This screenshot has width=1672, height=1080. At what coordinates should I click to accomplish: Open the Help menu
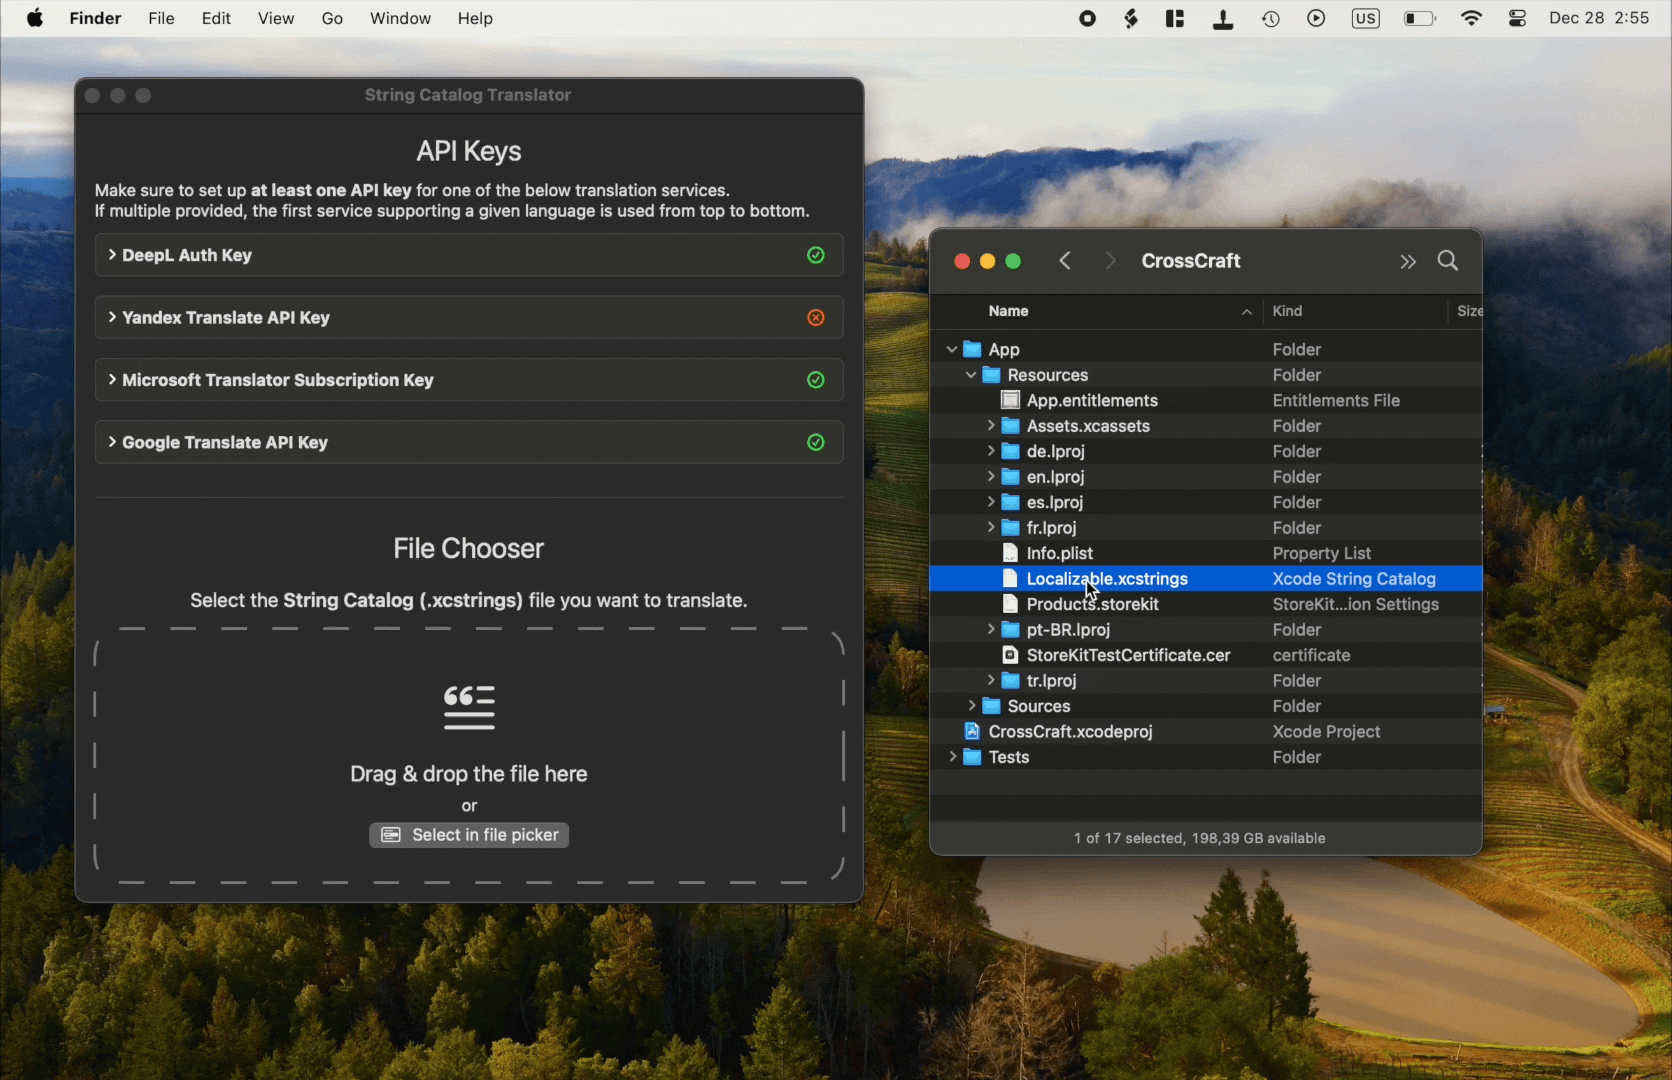[475, 18]
